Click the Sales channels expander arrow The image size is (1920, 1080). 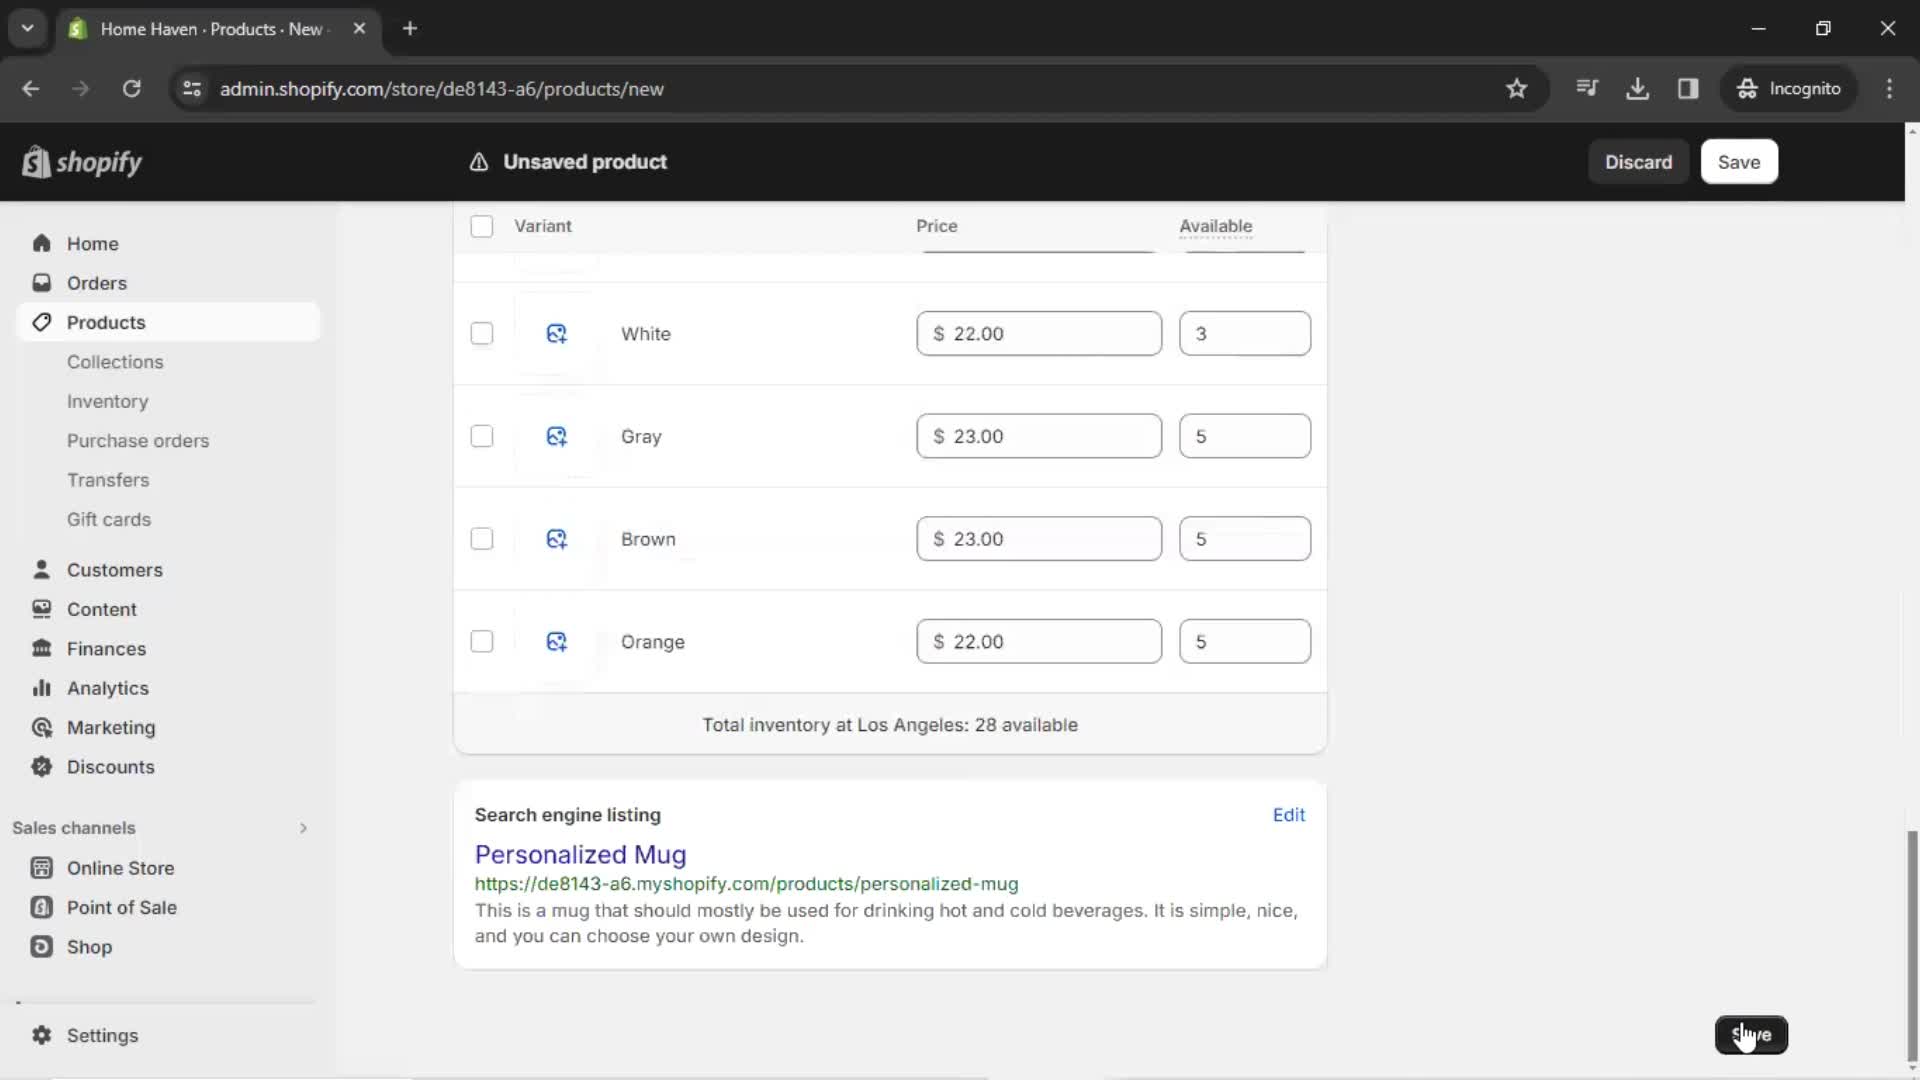pyautogui.click(x=301, y=827)
